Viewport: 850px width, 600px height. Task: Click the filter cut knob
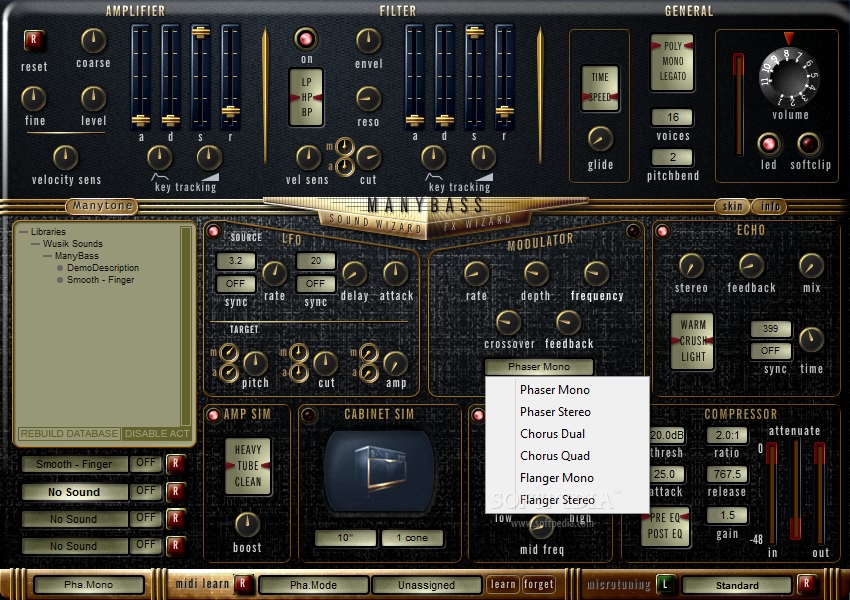[368, 157]
